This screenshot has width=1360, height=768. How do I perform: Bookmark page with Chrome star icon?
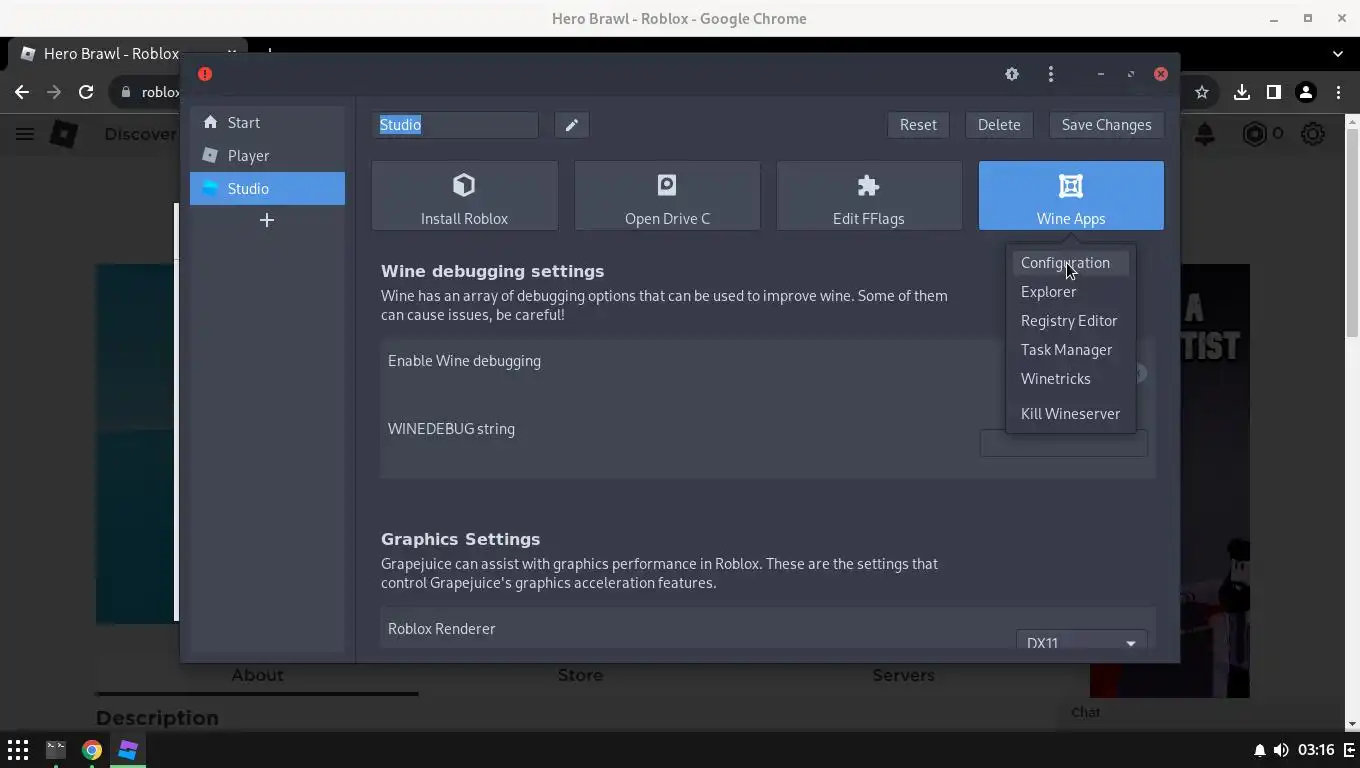click(x=1202, y=92)
